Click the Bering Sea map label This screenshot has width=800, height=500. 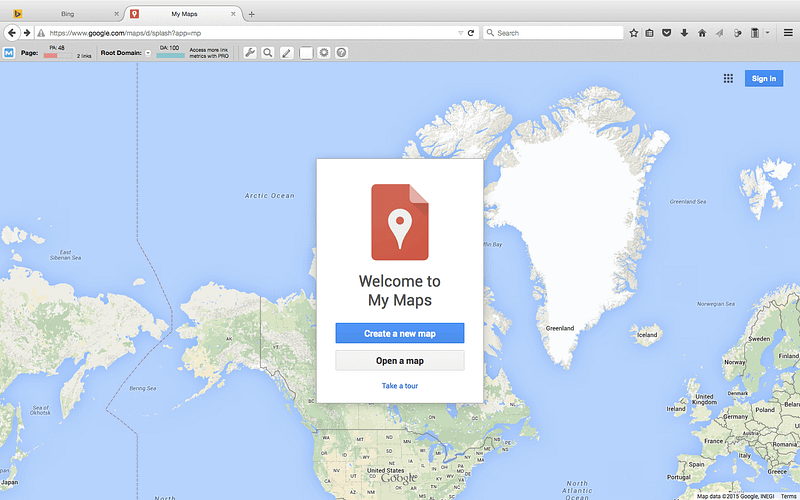click(143, 388)
